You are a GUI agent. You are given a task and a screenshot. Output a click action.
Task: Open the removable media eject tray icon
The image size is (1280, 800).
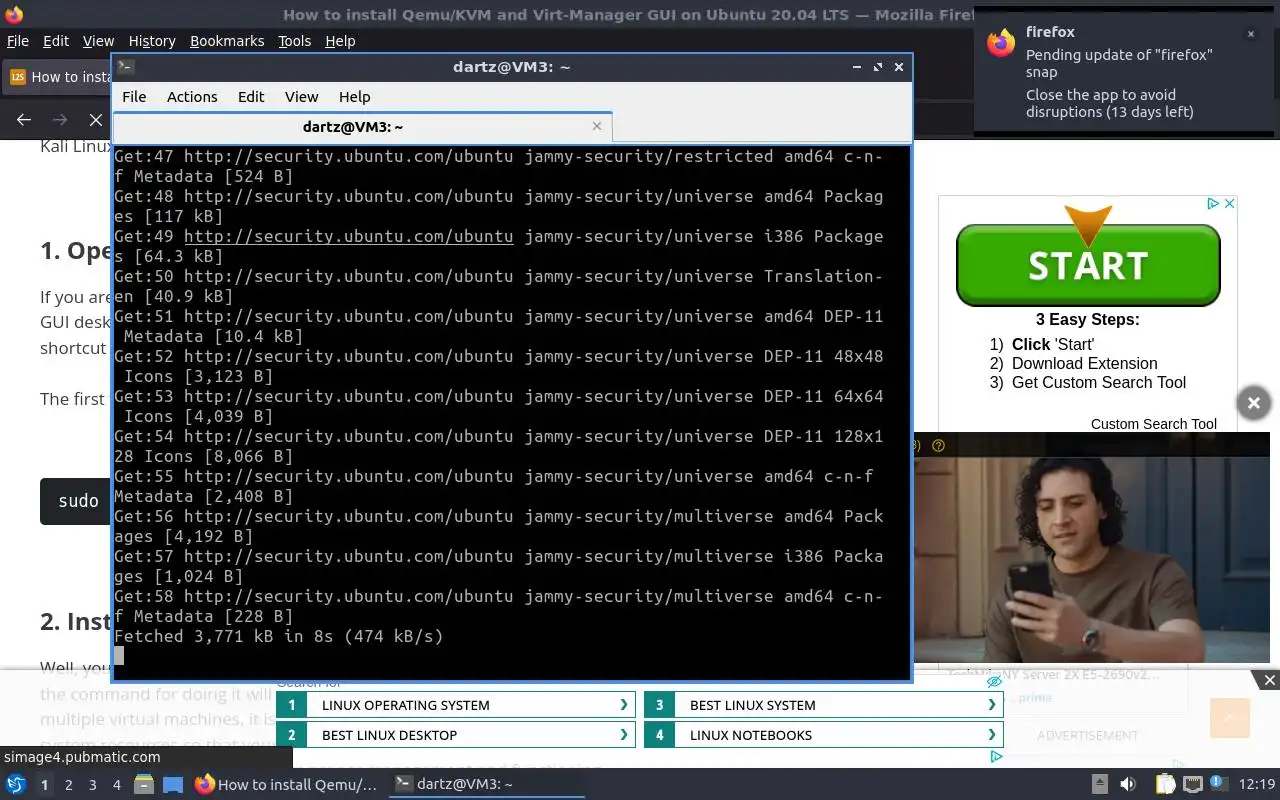tap(1099, 785)
